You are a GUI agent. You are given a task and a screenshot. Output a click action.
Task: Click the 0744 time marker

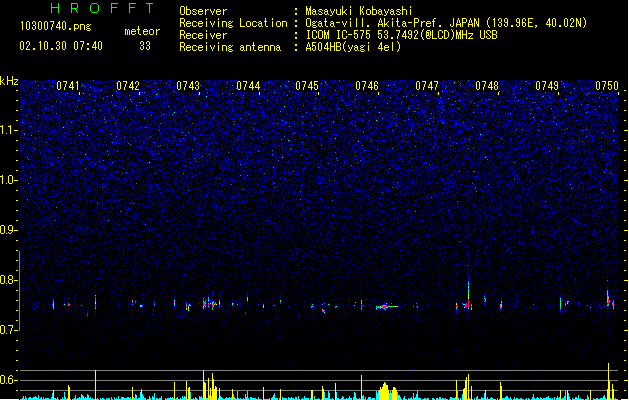tap(248, 86)
